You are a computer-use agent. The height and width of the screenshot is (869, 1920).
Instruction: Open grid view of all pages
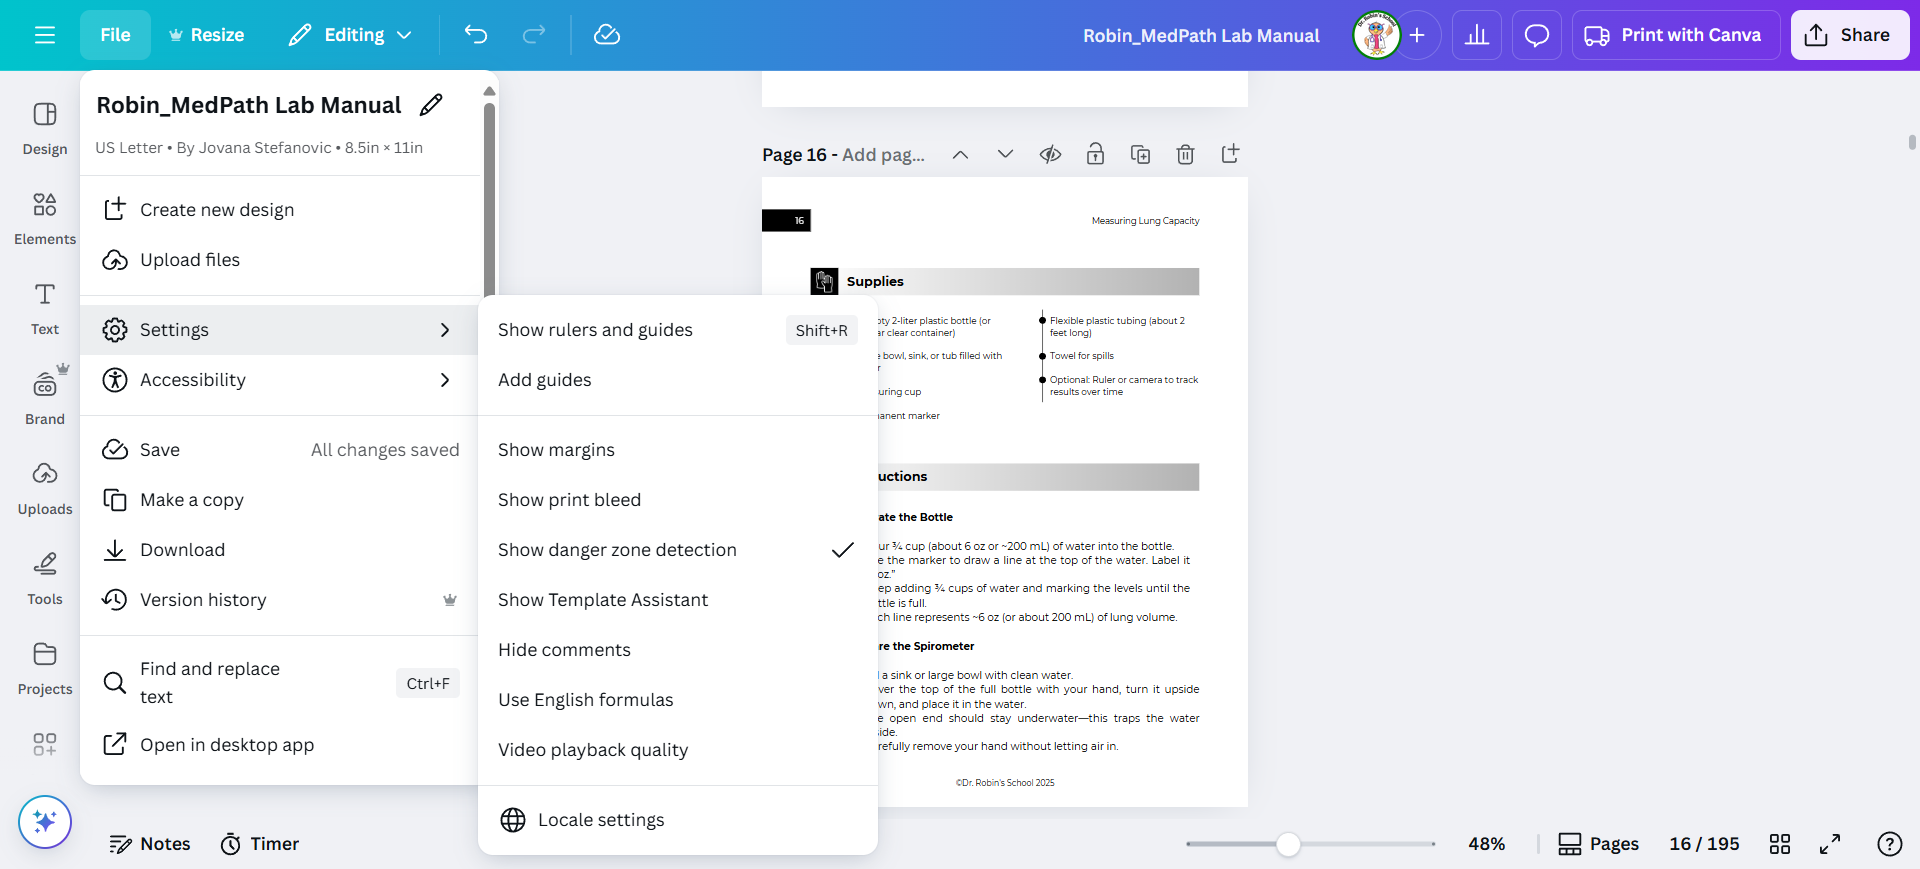point(1780,844)
